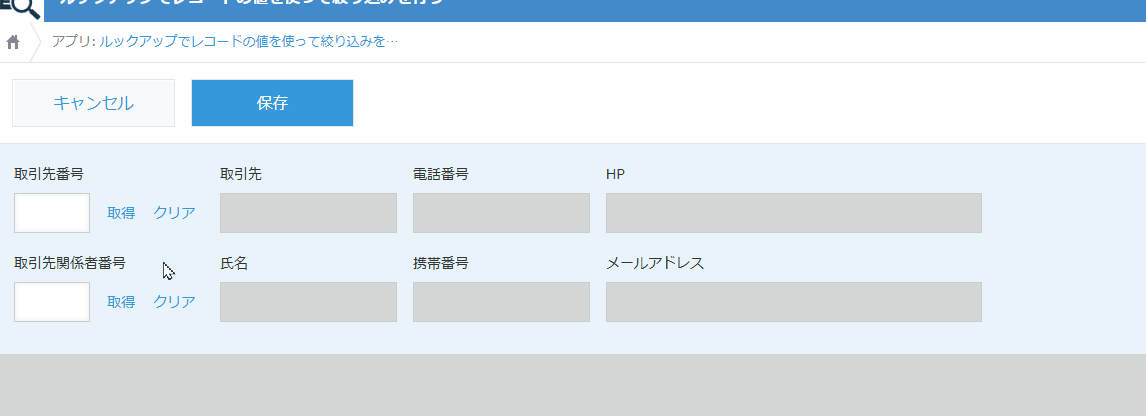
Task: Click into the メールアドレス field
Action: pos(793,302)
